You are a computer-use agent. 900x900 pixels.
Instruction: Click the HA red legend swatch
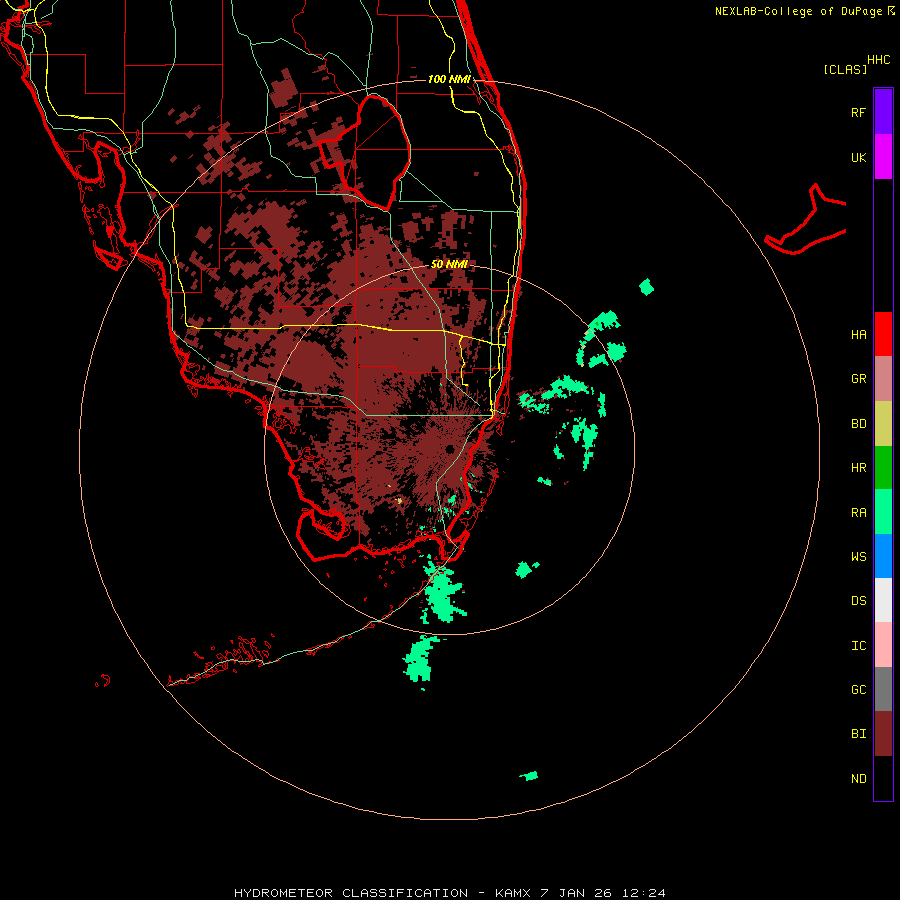pyautogui.click(x=883, y=334)
